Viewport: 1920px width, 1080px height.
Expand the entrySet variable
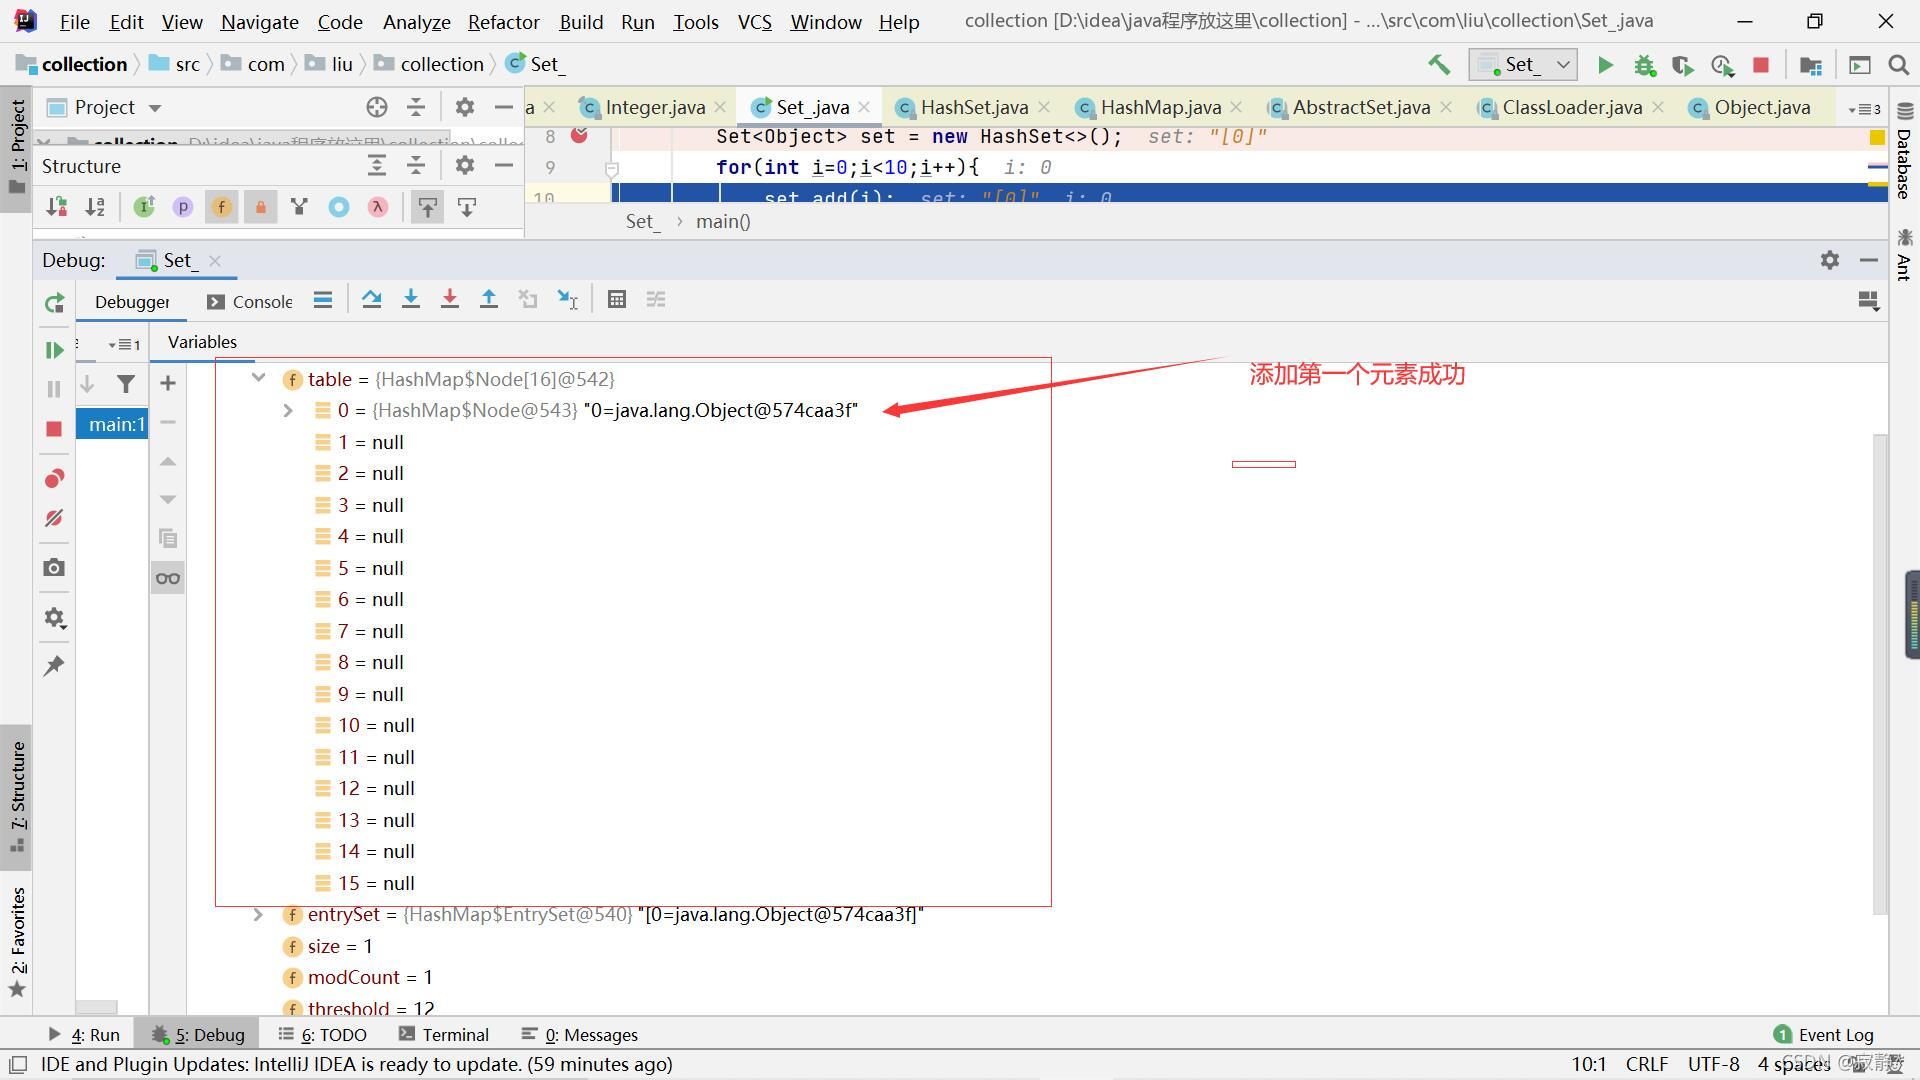click(x=259, y=914)
